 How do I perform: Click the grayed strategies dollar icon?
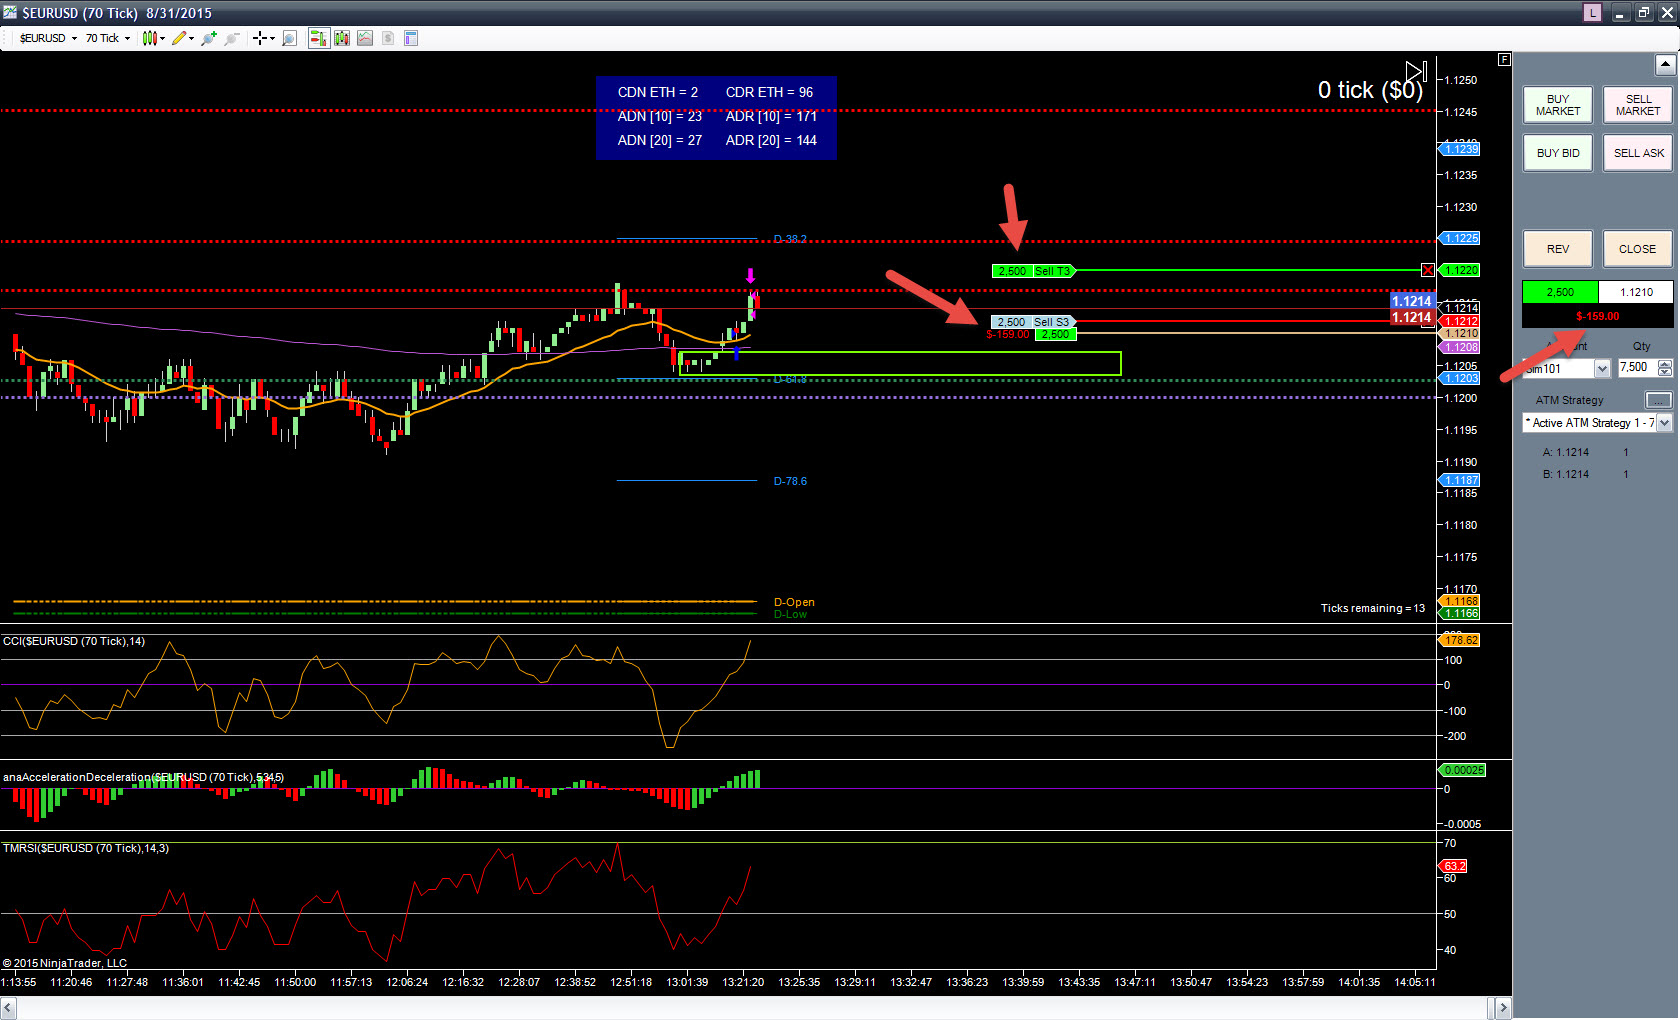pos(388,38)
